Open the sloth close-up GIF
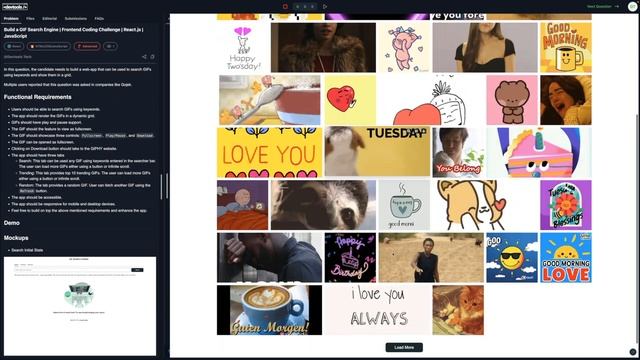640x360 pixels. 323,205
